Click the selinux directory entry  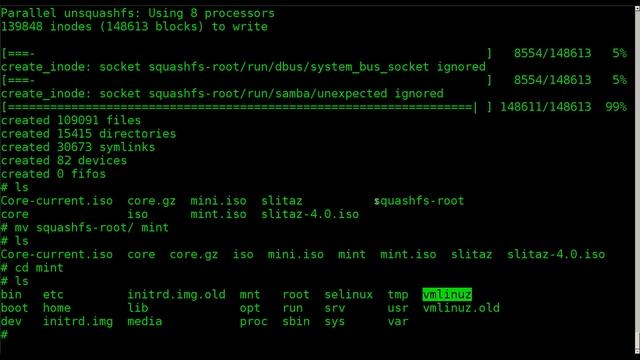point(349,294)
